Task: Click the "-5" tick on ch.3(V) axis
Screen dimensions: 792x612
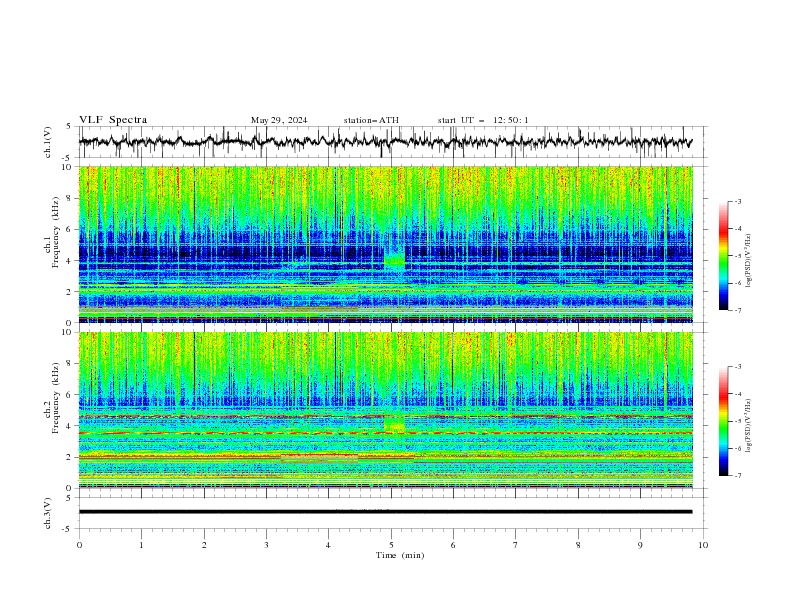Action: click(67, 529)
